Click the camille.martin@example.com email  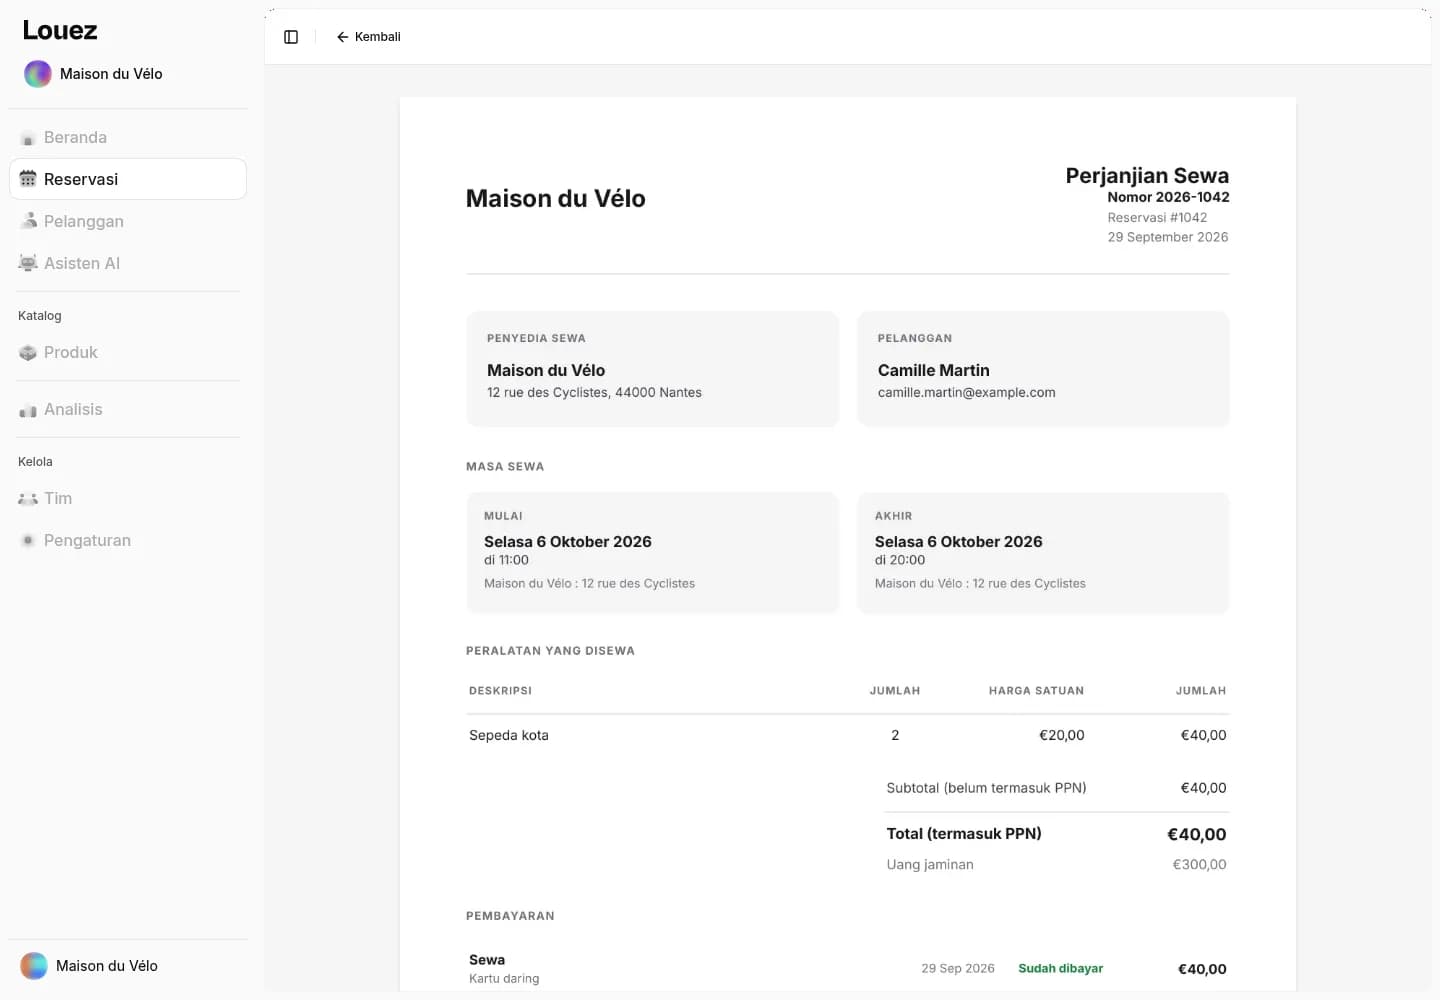pyautogui.click(x=966, y=393)
